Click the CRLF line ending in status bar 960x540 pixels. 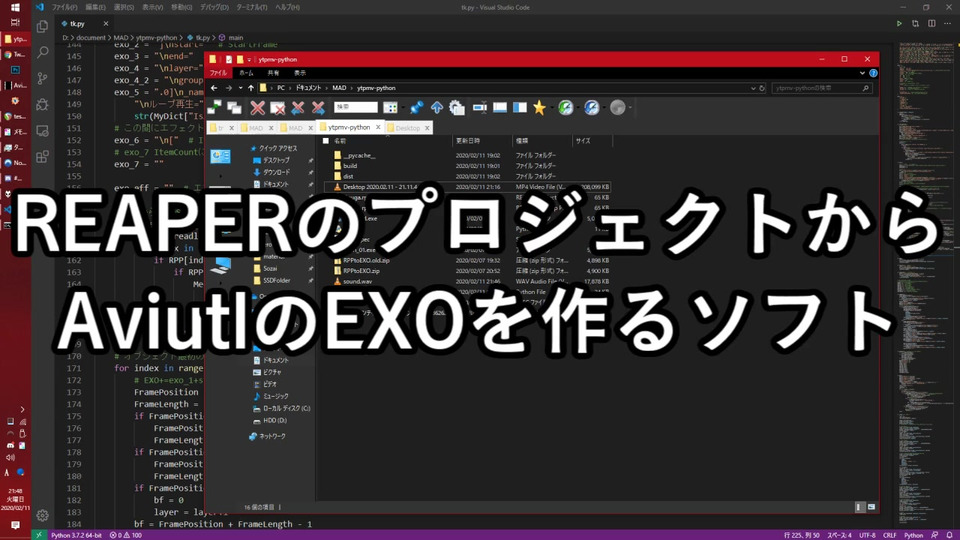coord(889,535)
